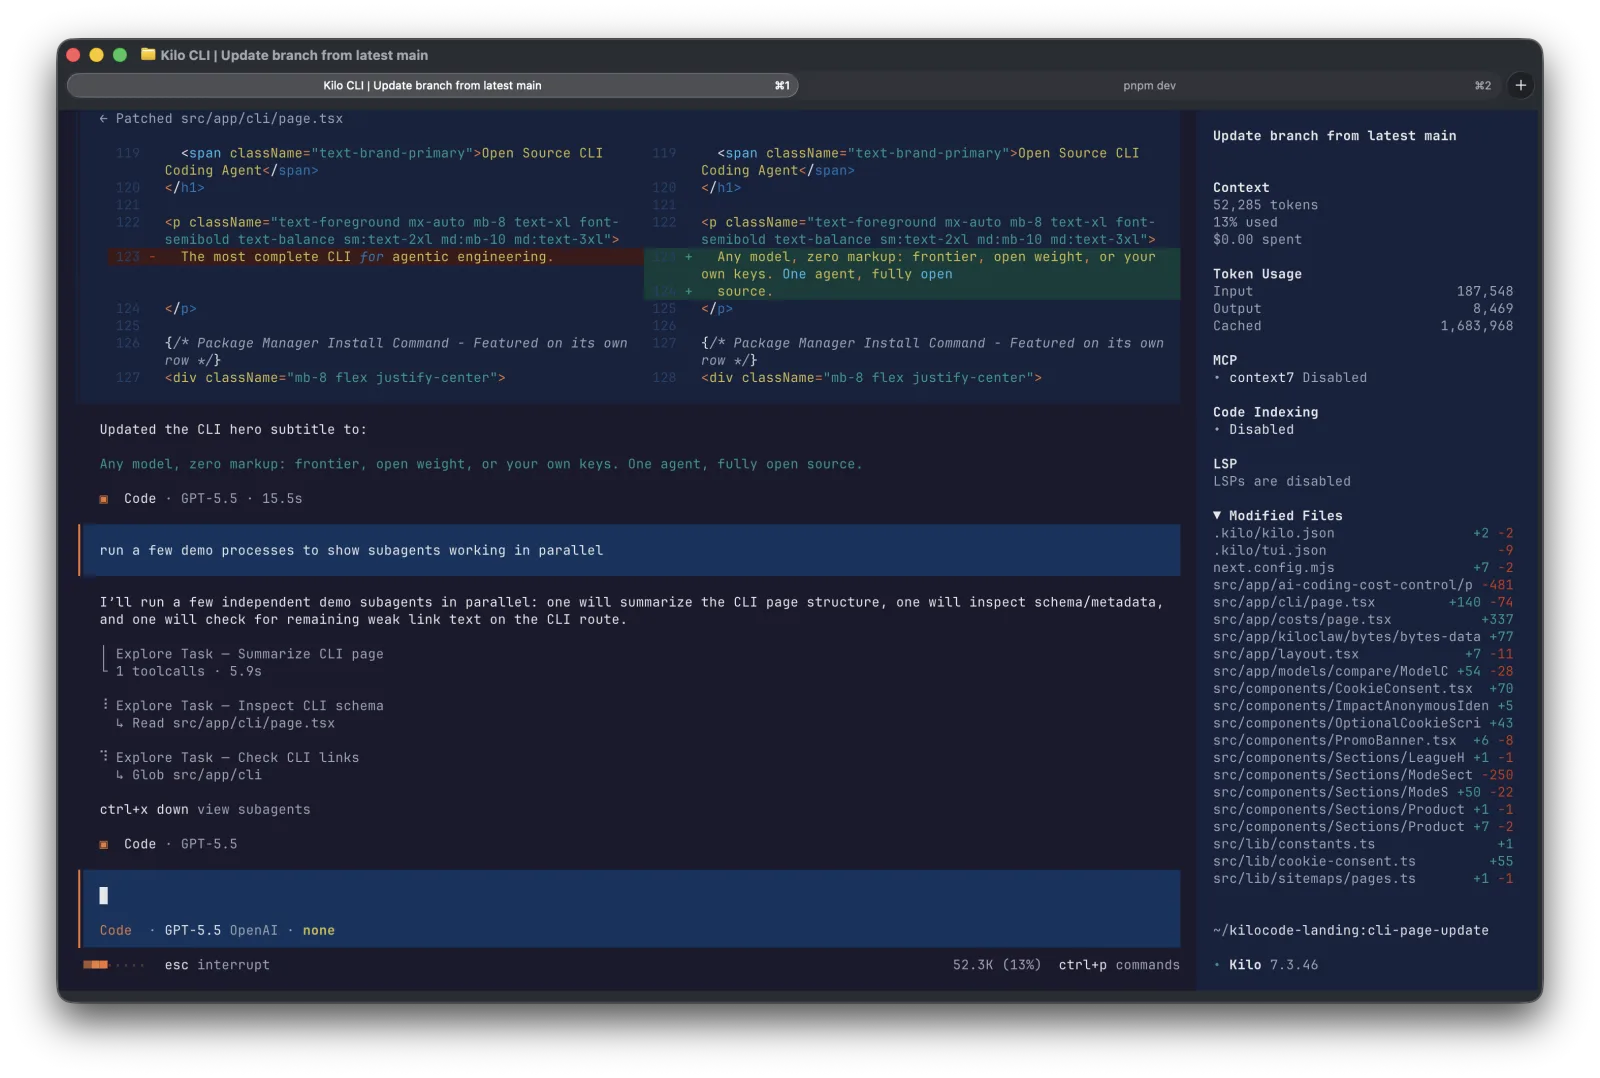1600x1078 pixels.
Task: Switch to the pnpm dev tab
Action: (1149, 86)
